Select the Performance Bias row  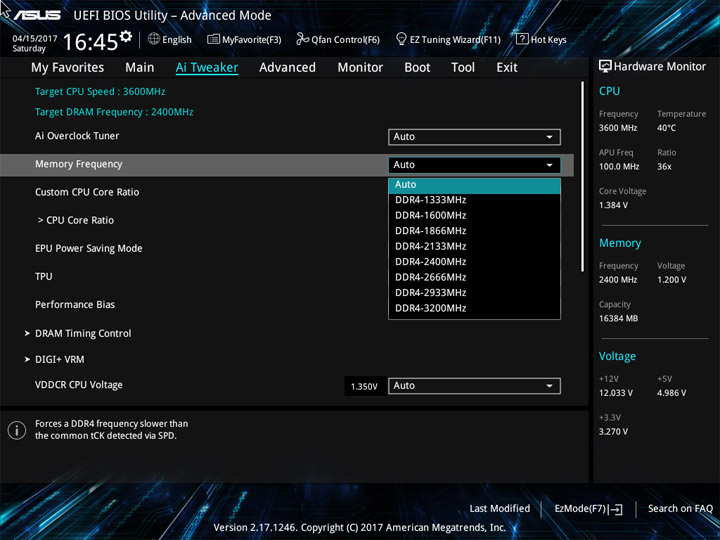click(287, 304)
